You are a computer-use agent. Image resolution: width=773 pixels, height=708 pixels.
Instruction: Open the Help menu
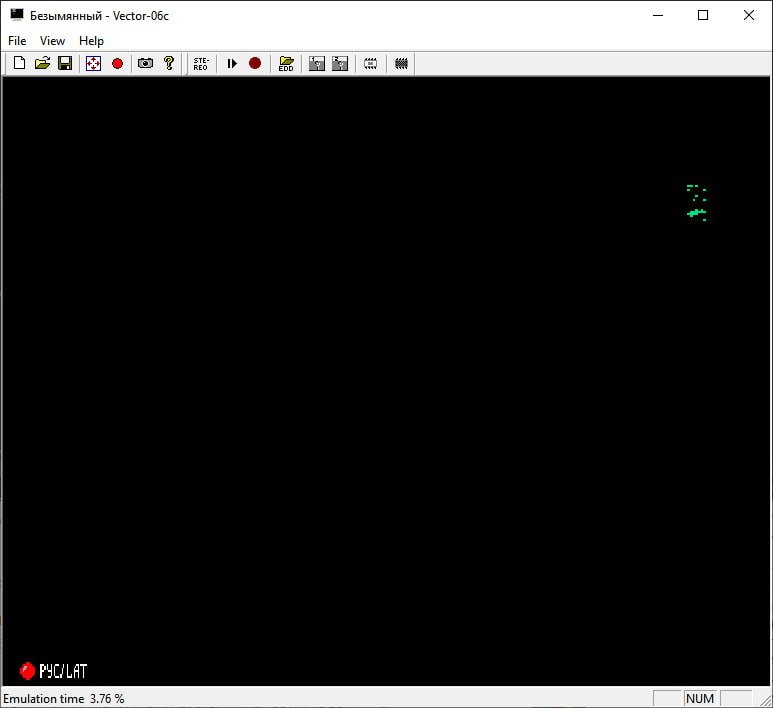(91, 41)
